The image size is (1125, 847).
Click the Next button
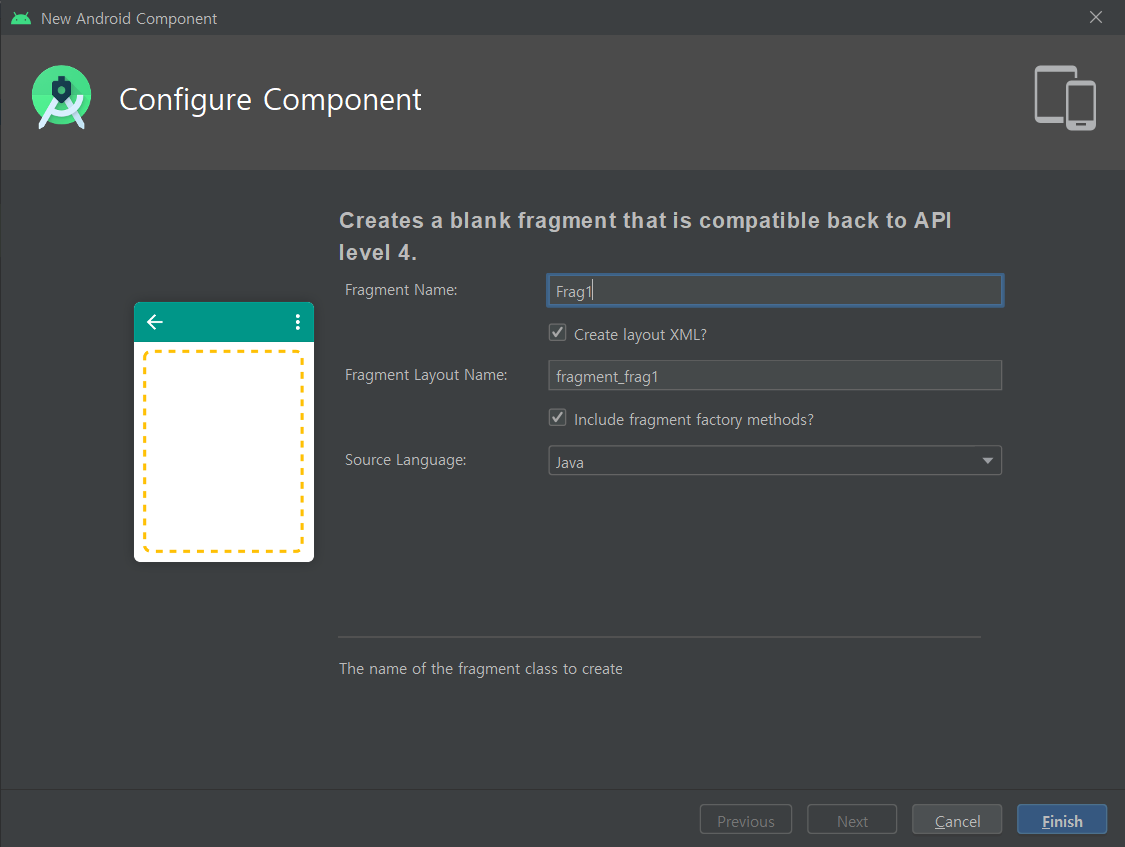point(852,820)
